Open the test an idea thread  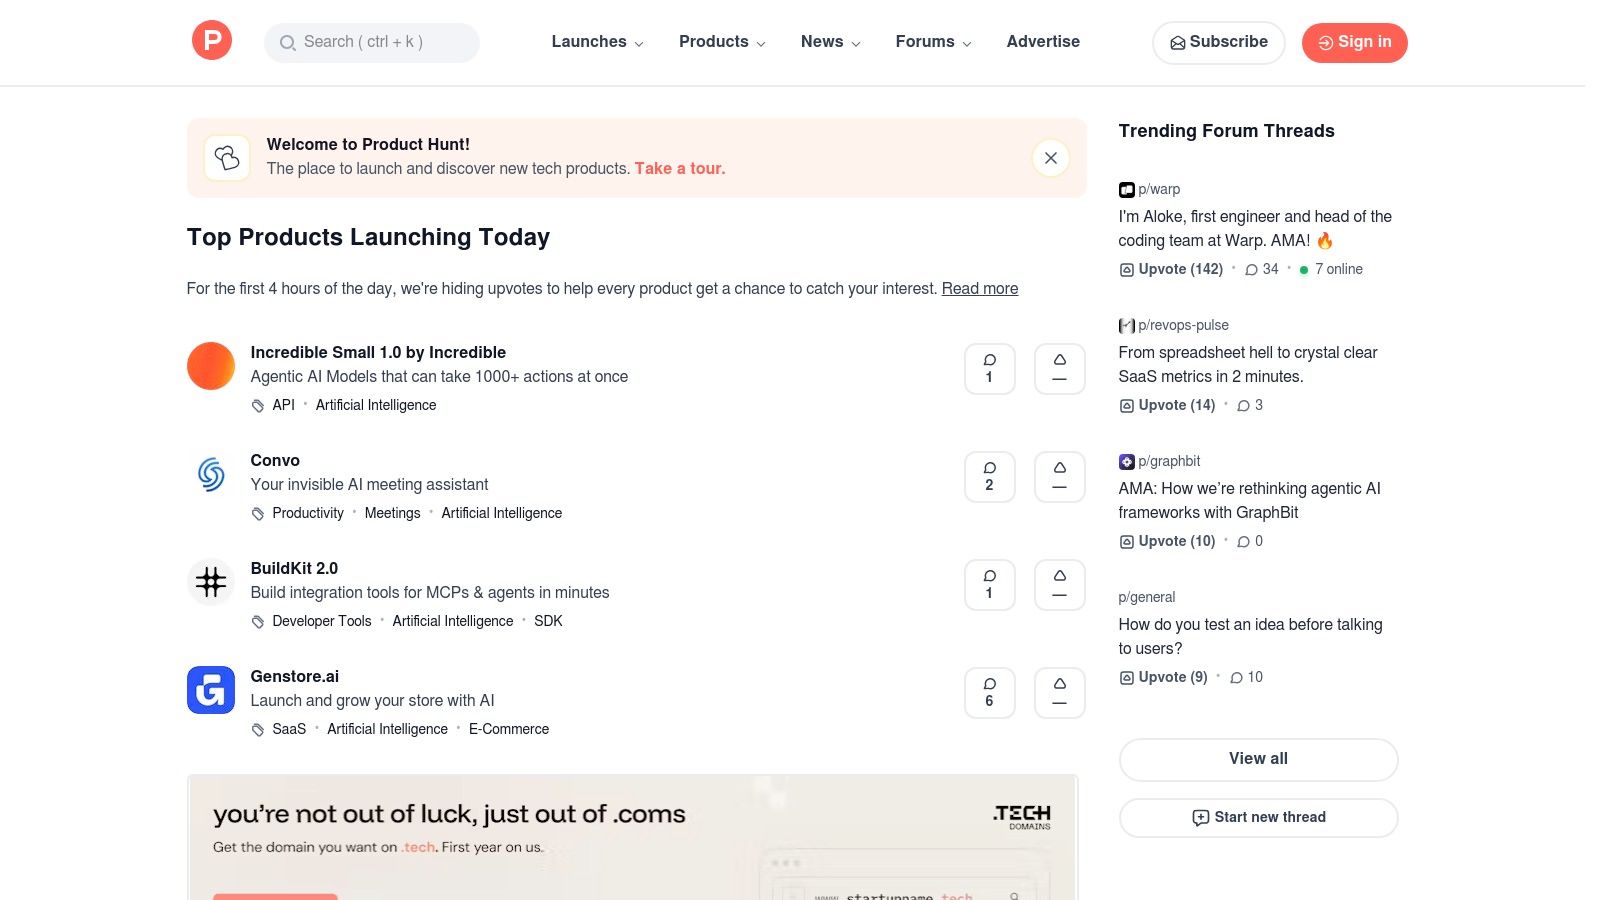tap(1251, 636)
